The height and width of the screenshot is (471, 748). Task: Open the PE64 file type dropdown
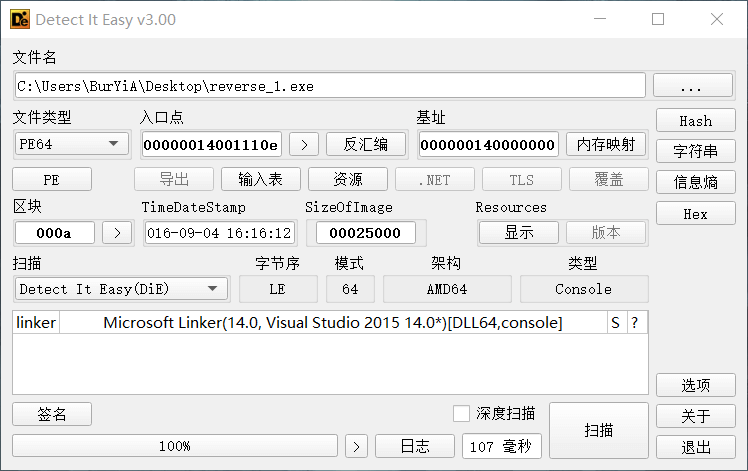pos(72,144)
